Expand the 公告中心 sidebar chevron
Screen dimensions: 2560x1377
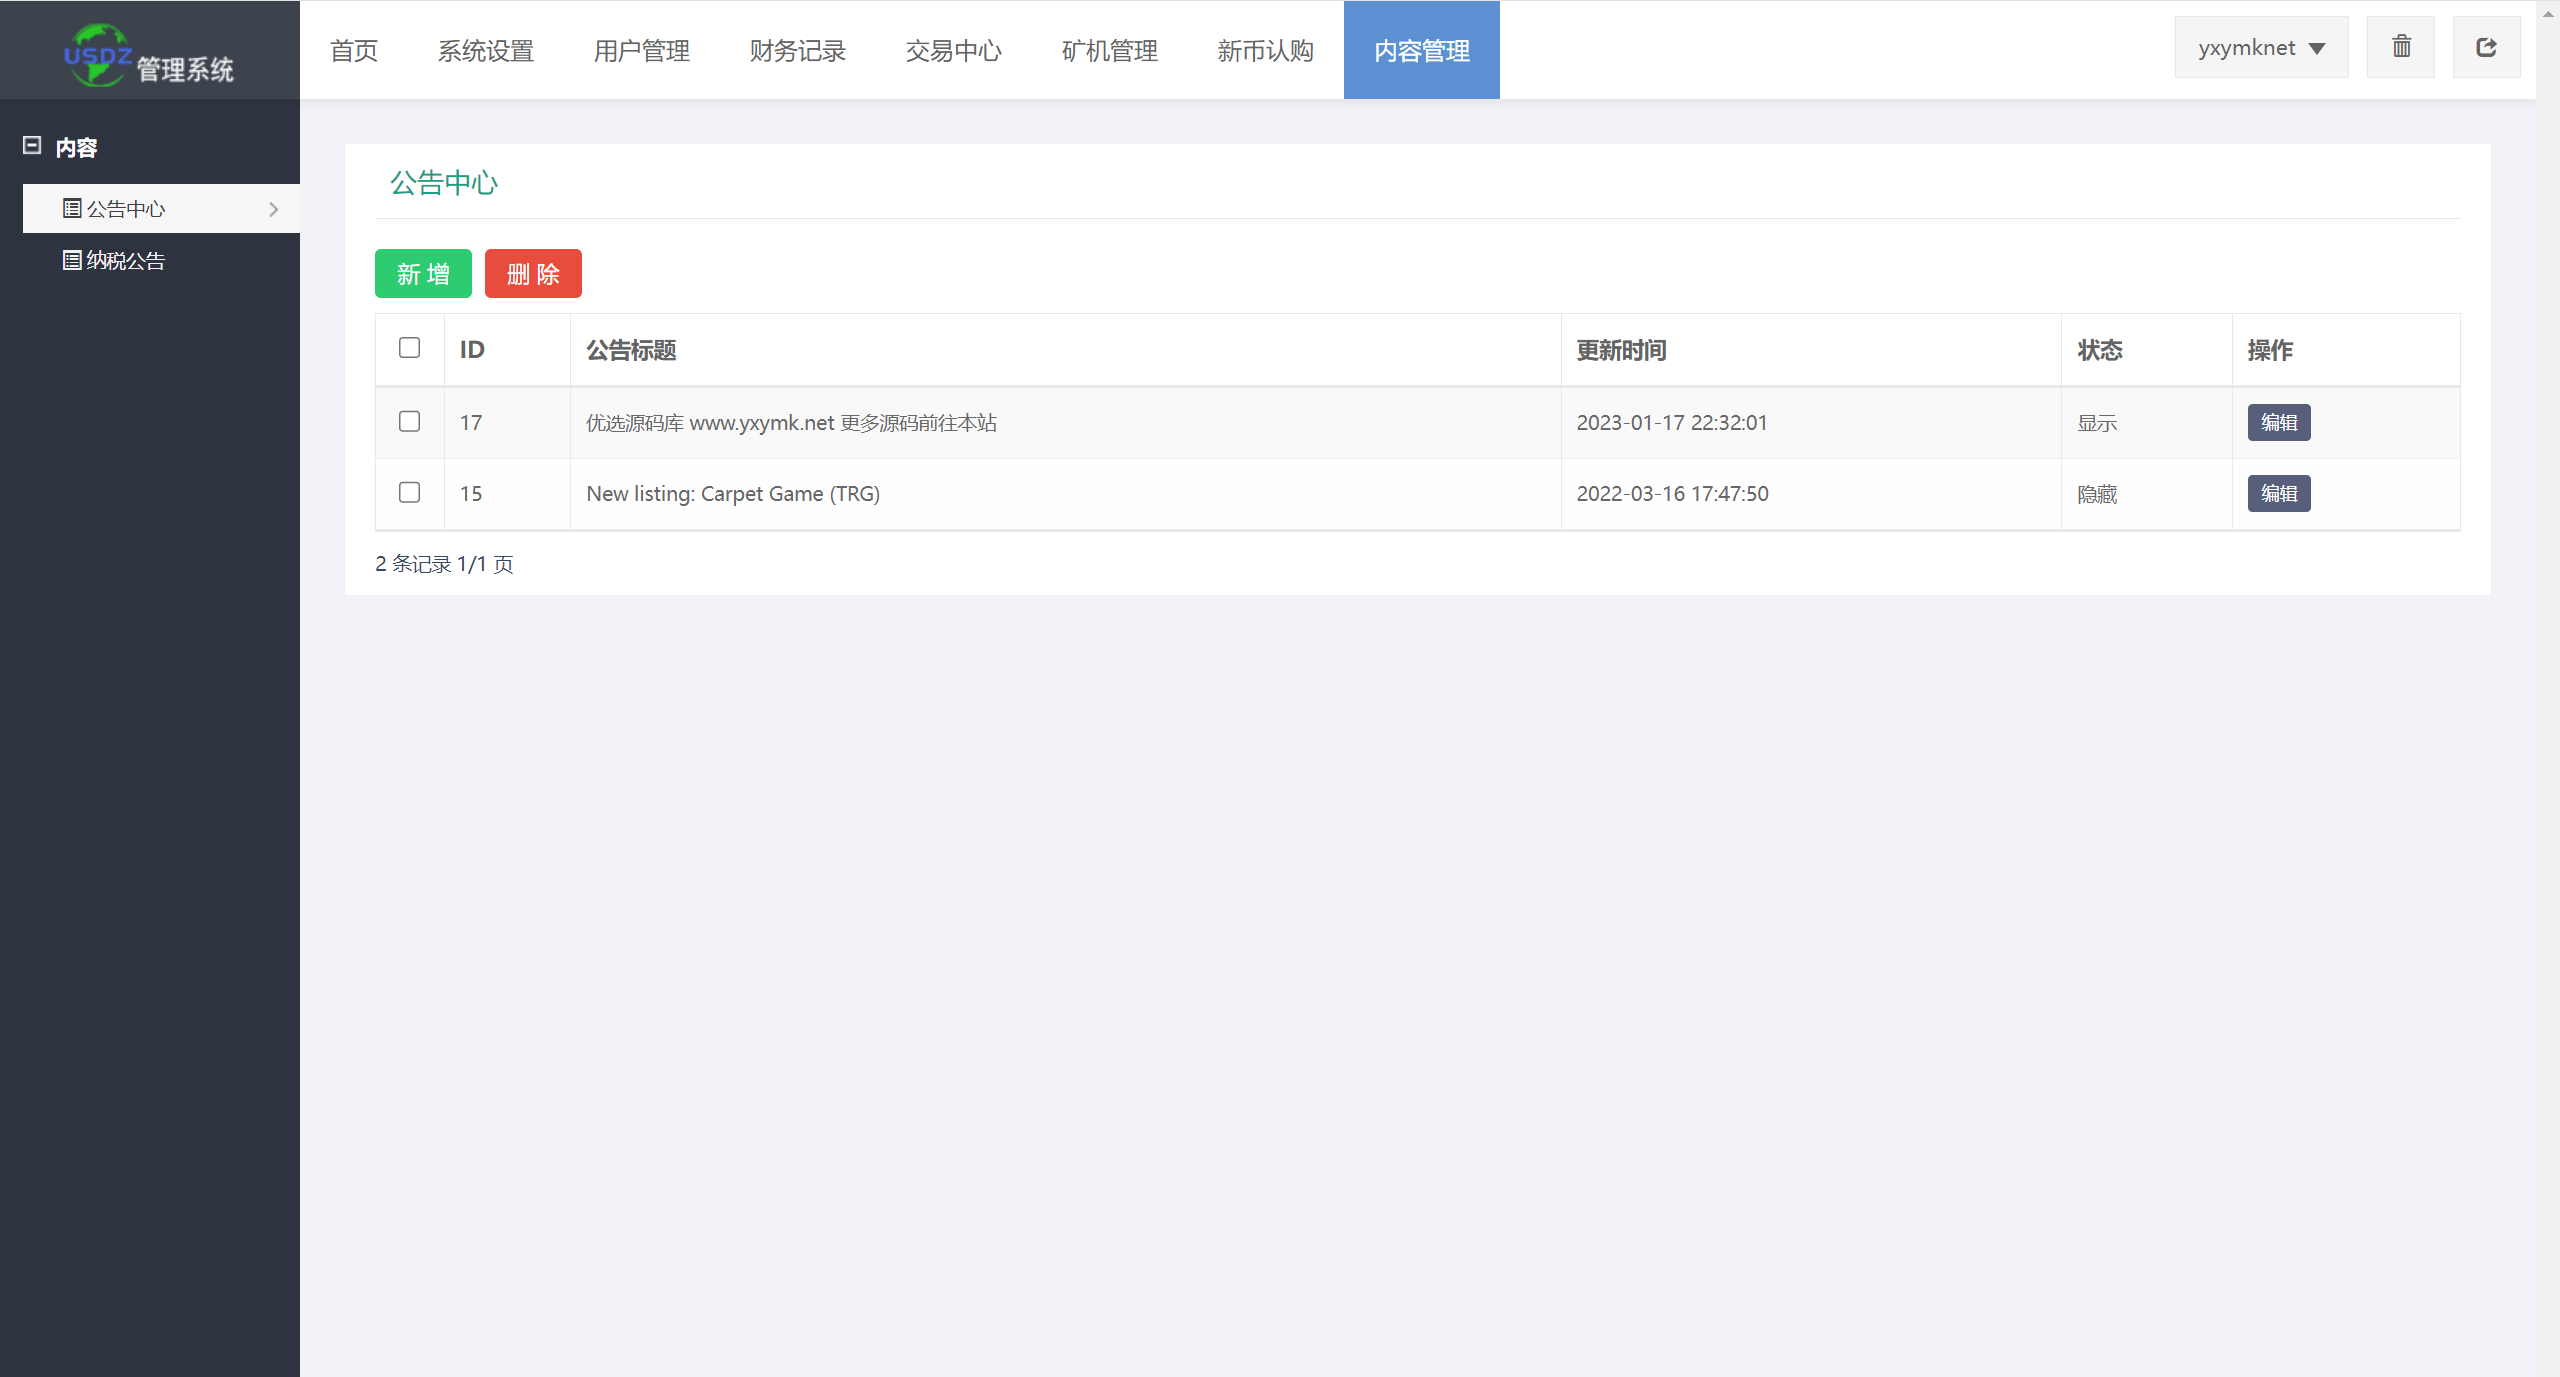pyautogui.click(x=273, y=209)
